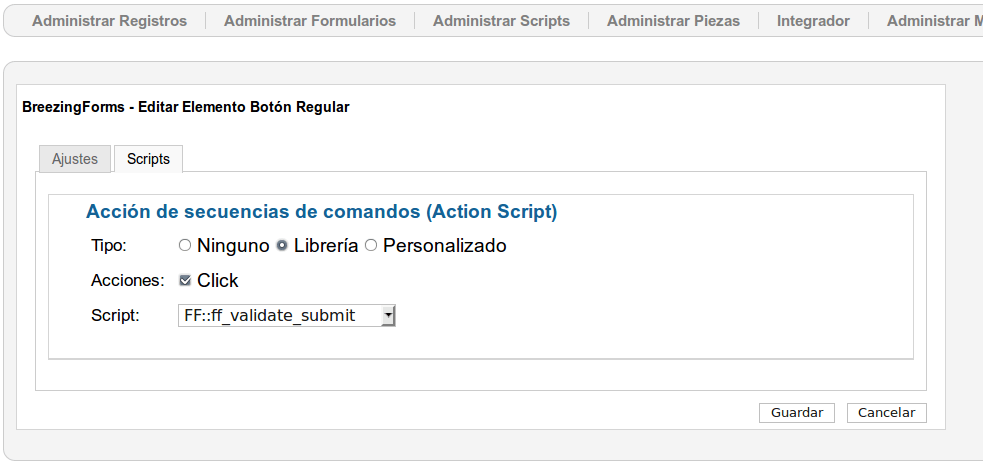The width and height of the screenshot is (983, 461).
Task: Click the Personalizado label text
Action: click(444, 246)
